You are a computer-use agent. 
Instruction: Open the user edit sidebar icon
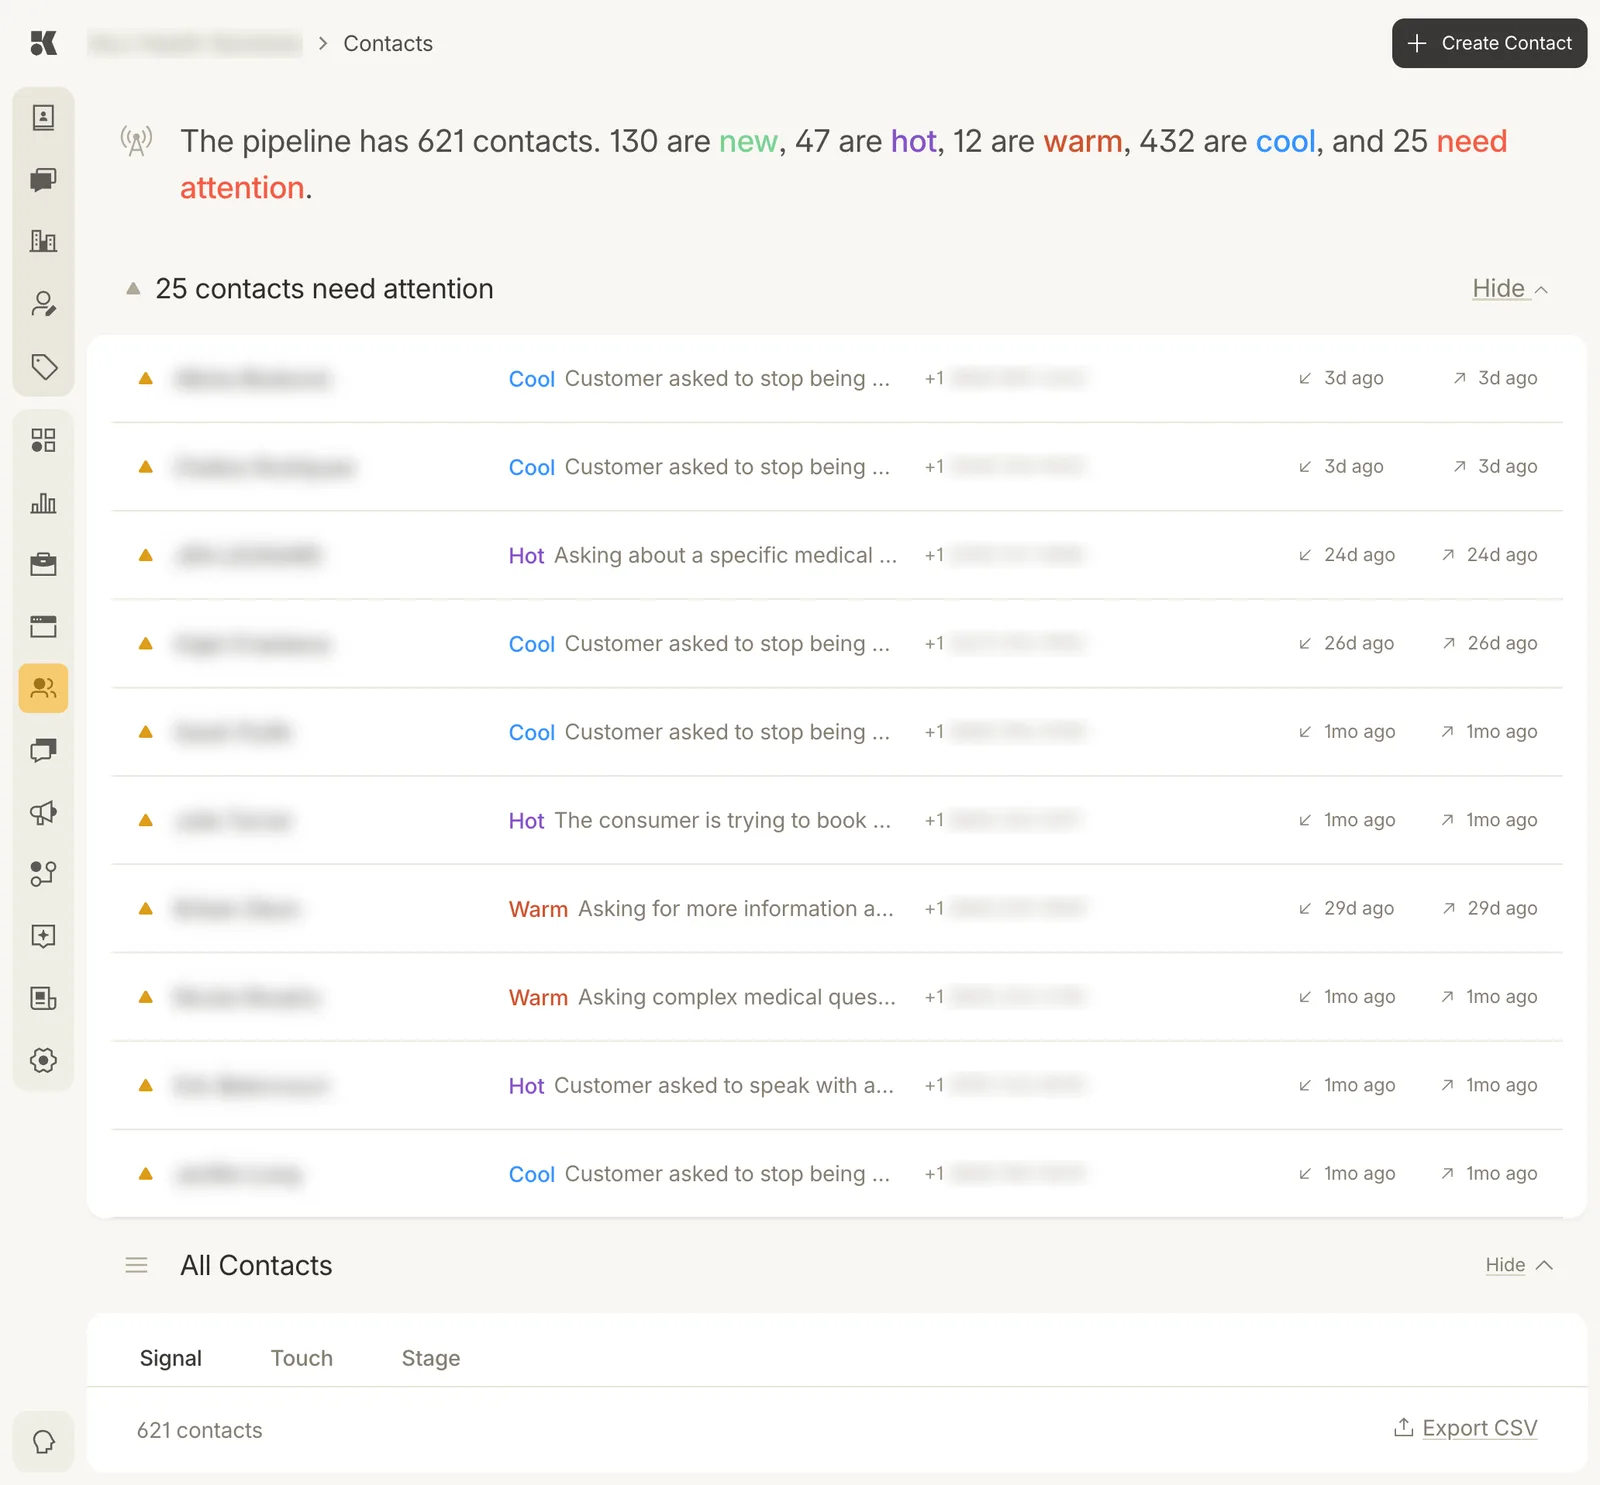point(43,304)
